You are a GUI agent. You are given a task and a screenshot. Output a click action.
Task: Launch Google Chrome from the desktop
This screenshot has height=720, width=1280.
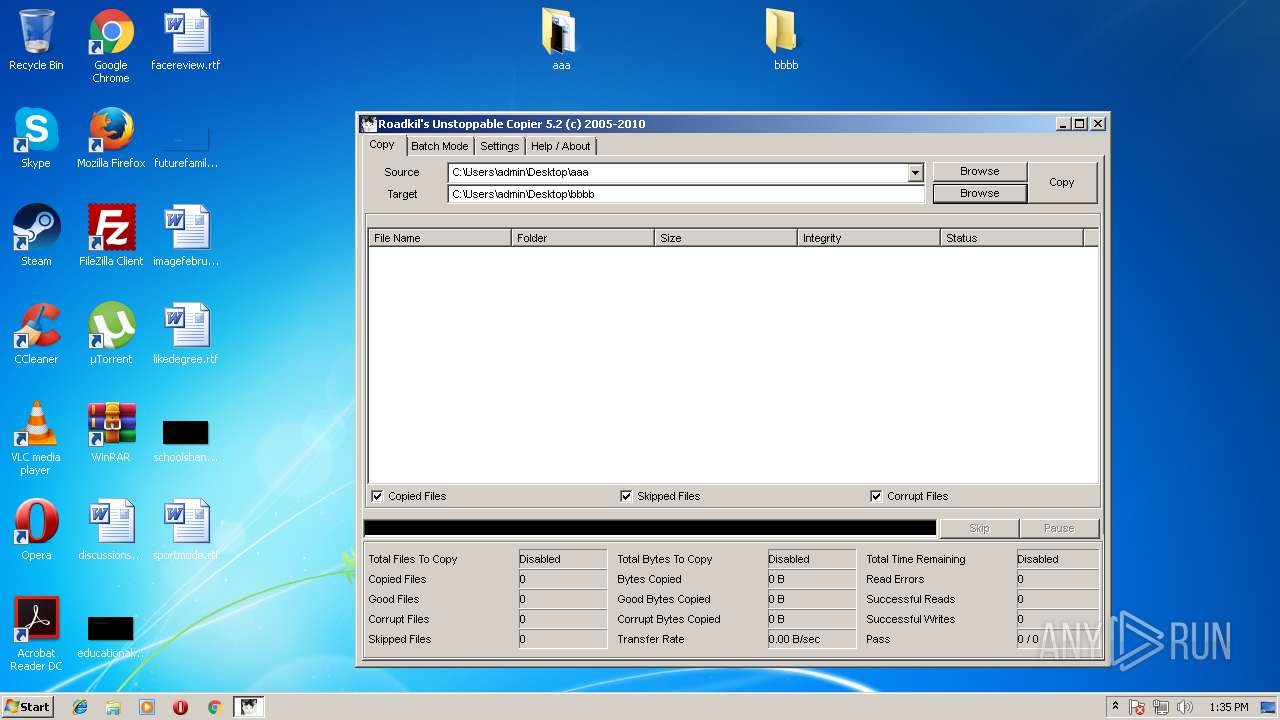tap(111, 46)
